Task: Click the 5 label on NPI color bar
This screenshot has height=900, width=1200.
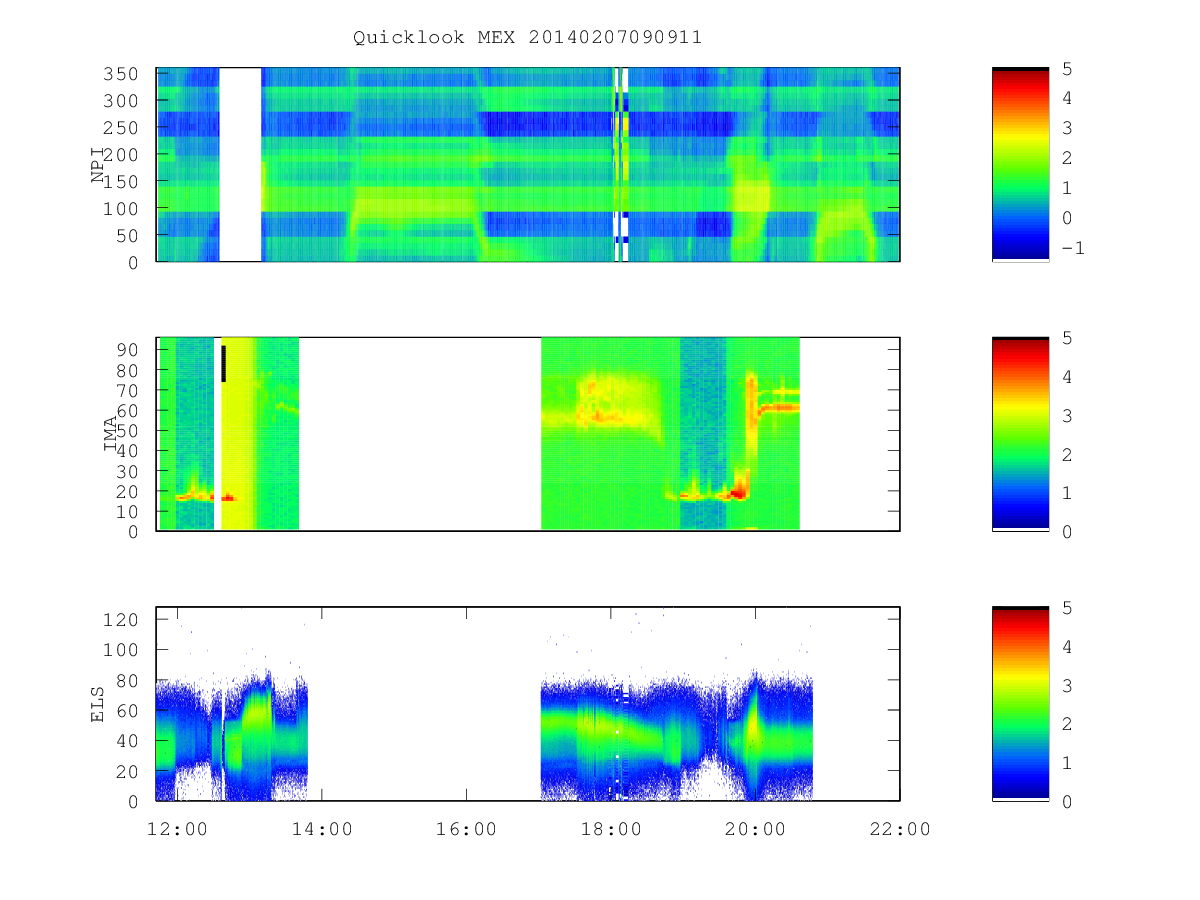Action: point(1067,68)
